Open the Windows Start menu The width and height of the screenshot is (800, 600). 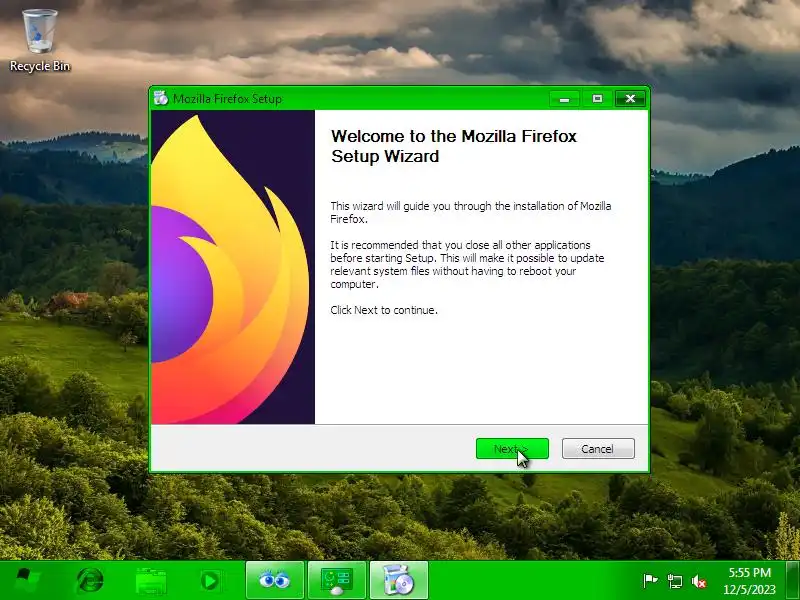pyautogui.click(x=27, y=581)
